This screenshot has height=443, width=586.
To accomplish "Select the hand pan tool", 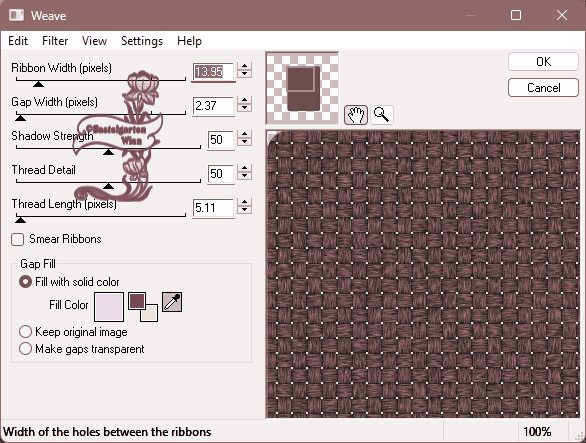I will point(355,115).
